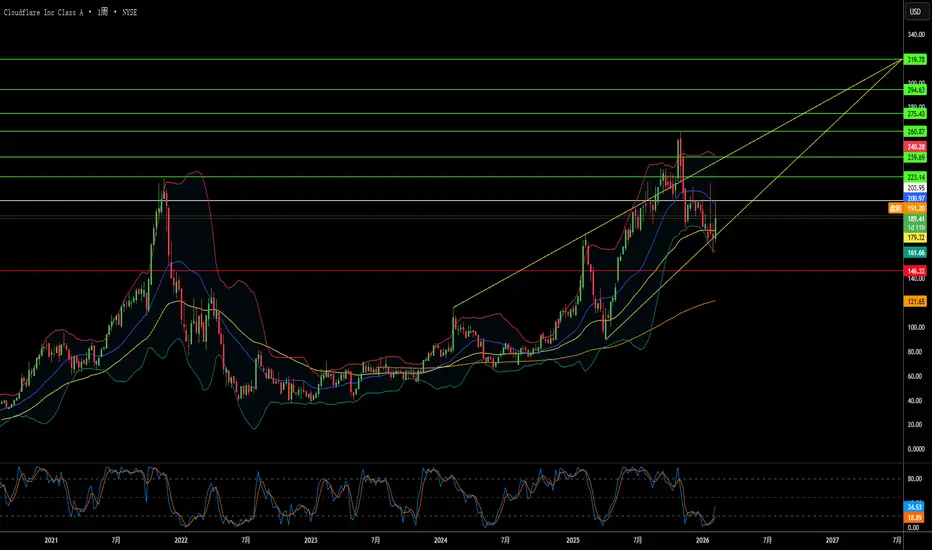
Task: Click the 2026 label on time axis
Action: click(x=703, y=540)
